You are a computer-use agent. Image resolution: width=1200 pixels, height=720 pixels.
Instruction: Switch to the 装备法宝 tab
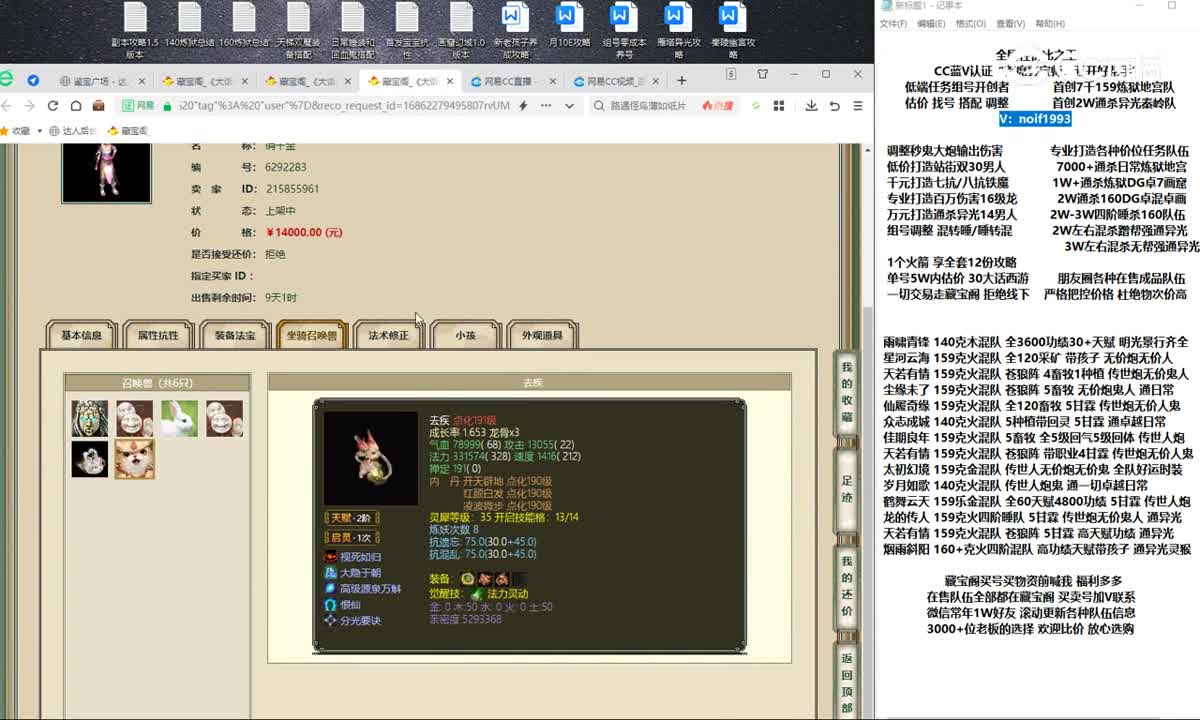coord(235,335)
